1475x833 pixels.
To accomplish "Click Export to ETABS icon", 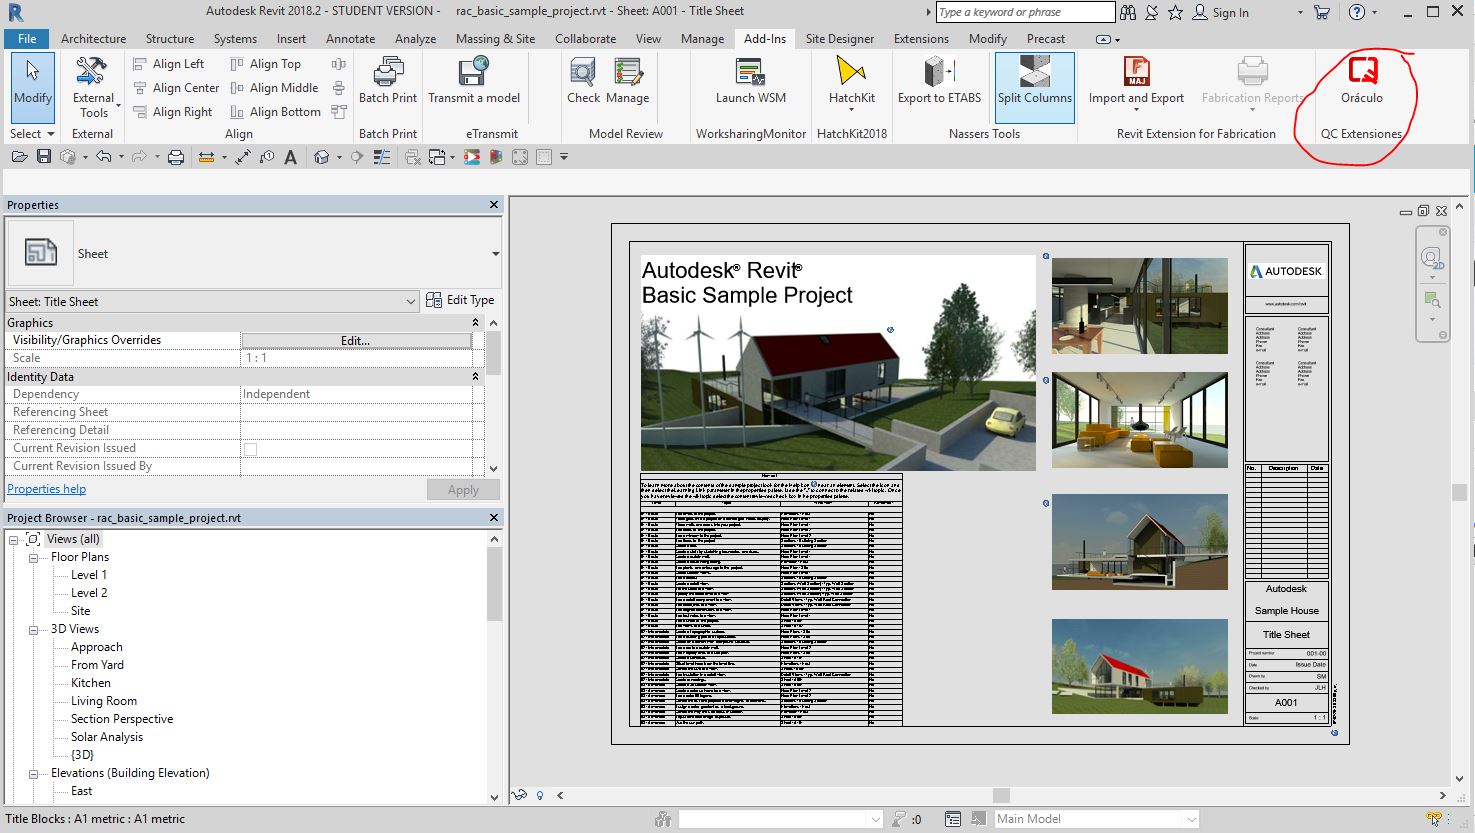I will 939,72.
